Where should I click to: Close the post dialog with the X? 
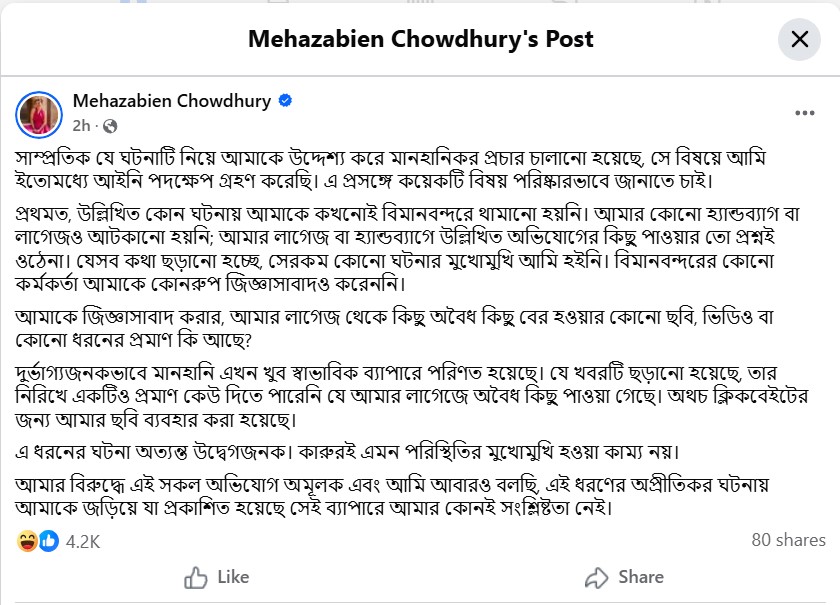(799, 40)
